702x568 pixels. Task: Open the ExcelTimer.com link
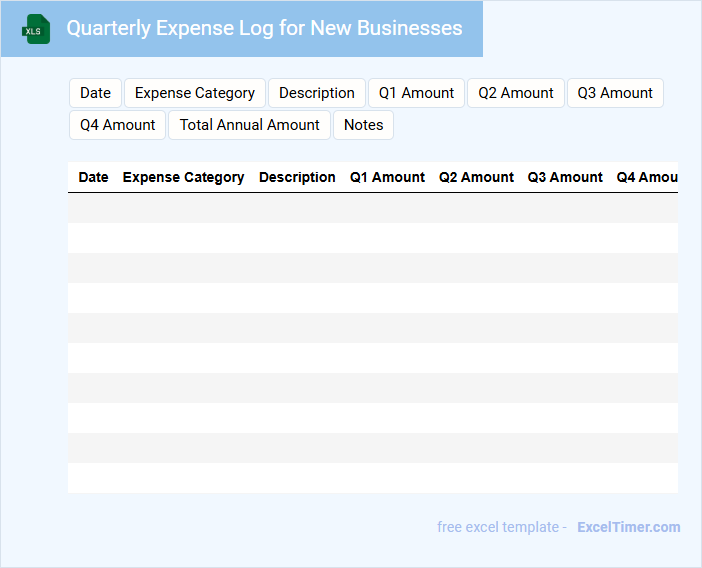coord(628,527)
